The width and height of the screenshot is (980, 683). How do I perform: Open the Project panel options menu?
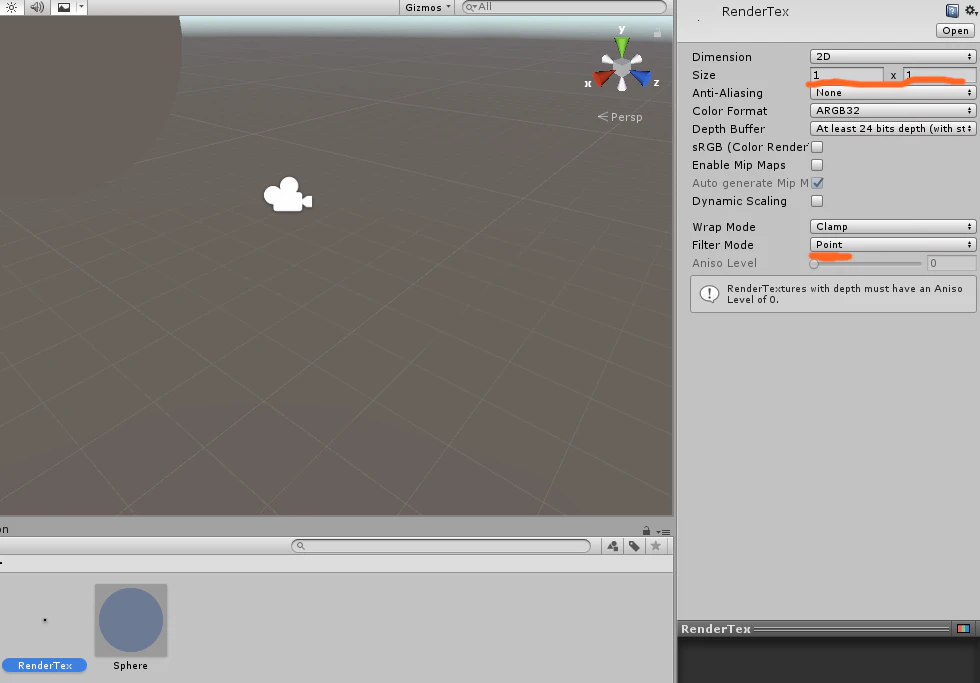coord(663,532)
